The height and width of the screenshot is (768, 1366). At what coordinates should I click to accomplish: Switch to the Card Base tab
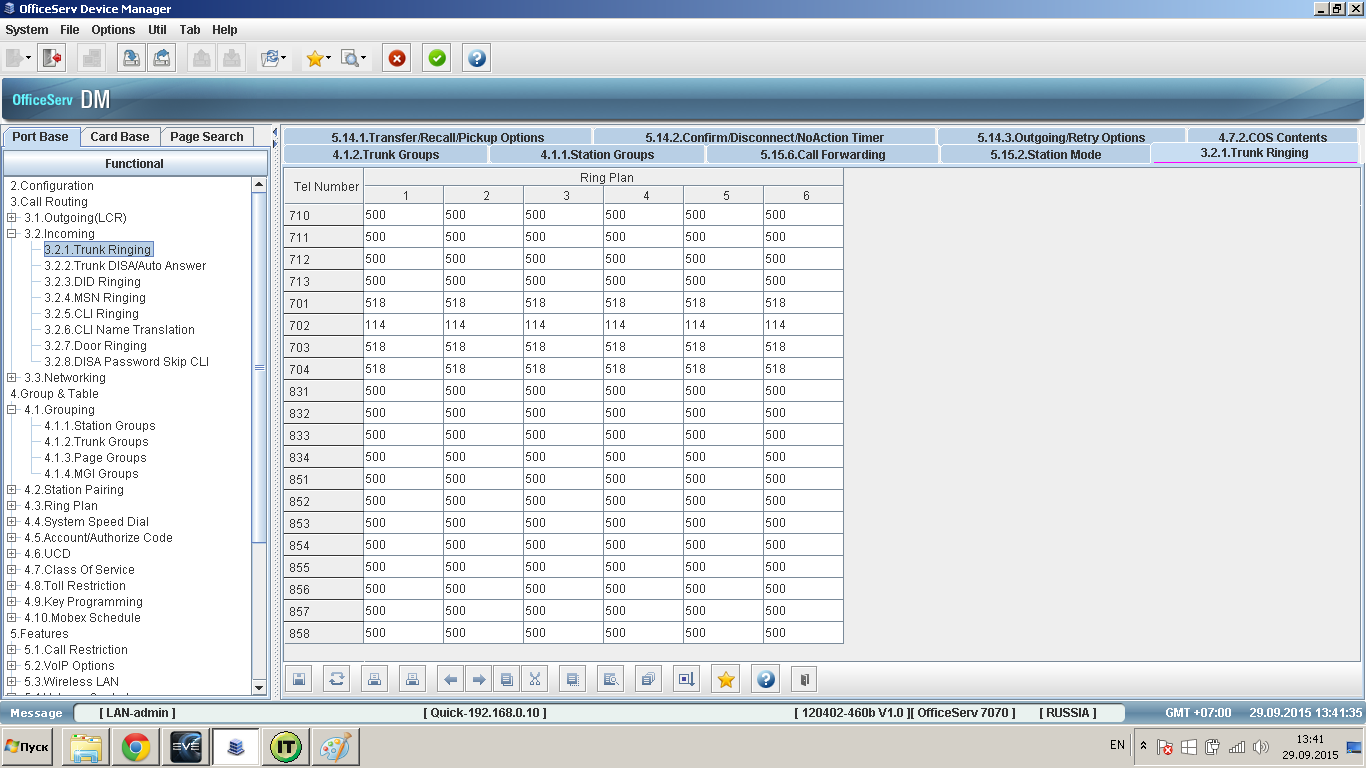[120, 137]
